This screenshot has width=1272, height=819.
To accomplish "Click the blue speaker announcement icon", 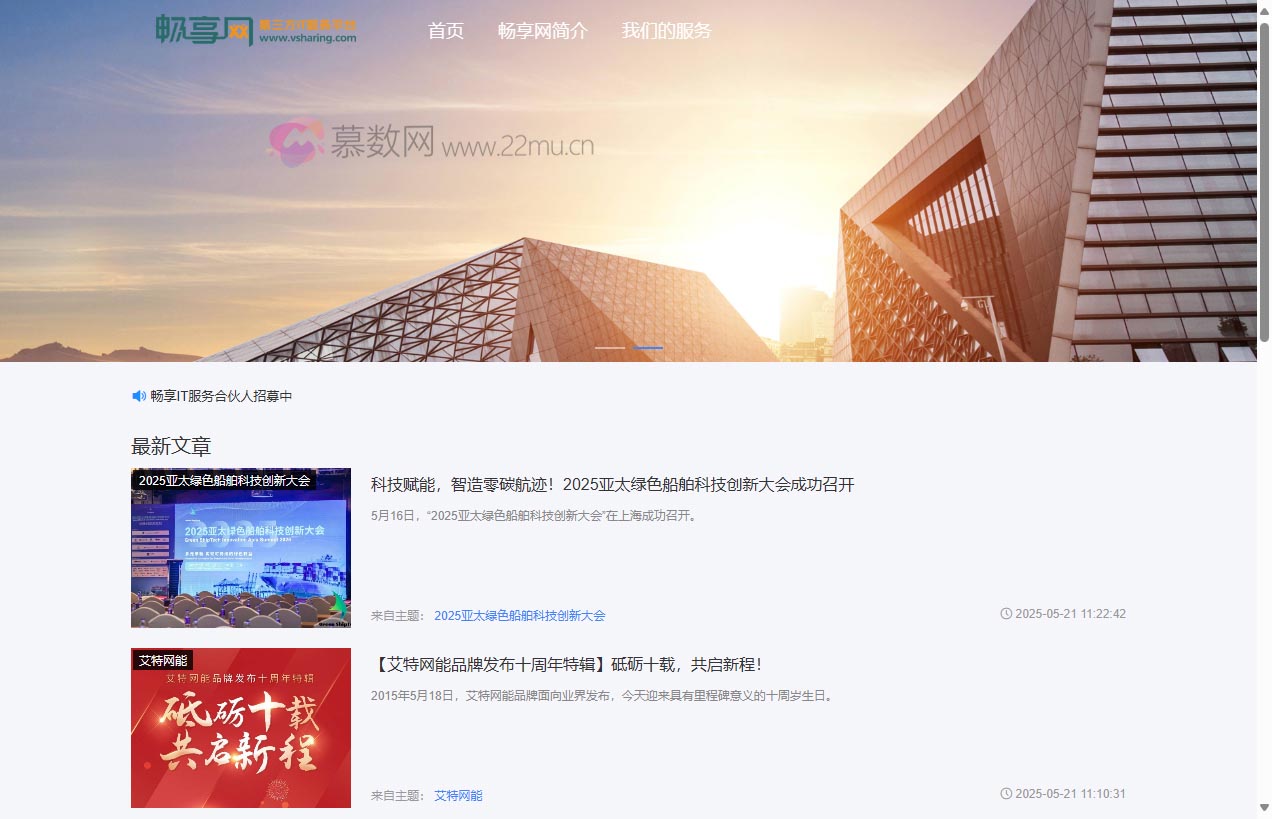I will (139, 396).
